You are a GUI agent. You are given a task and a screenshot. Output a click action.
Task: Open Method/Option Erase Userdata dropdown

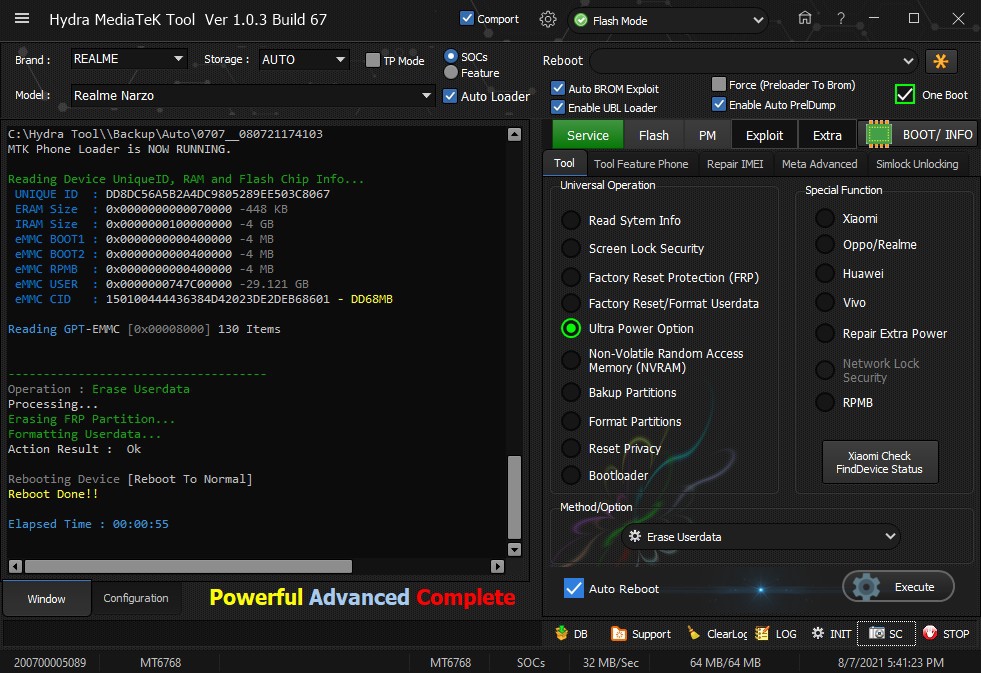pos(761,537)
